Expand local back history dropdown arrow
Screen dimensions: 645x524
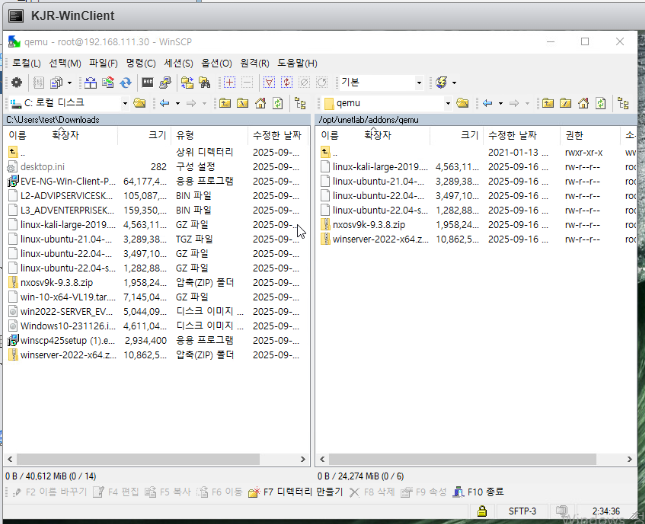point(178,103)
